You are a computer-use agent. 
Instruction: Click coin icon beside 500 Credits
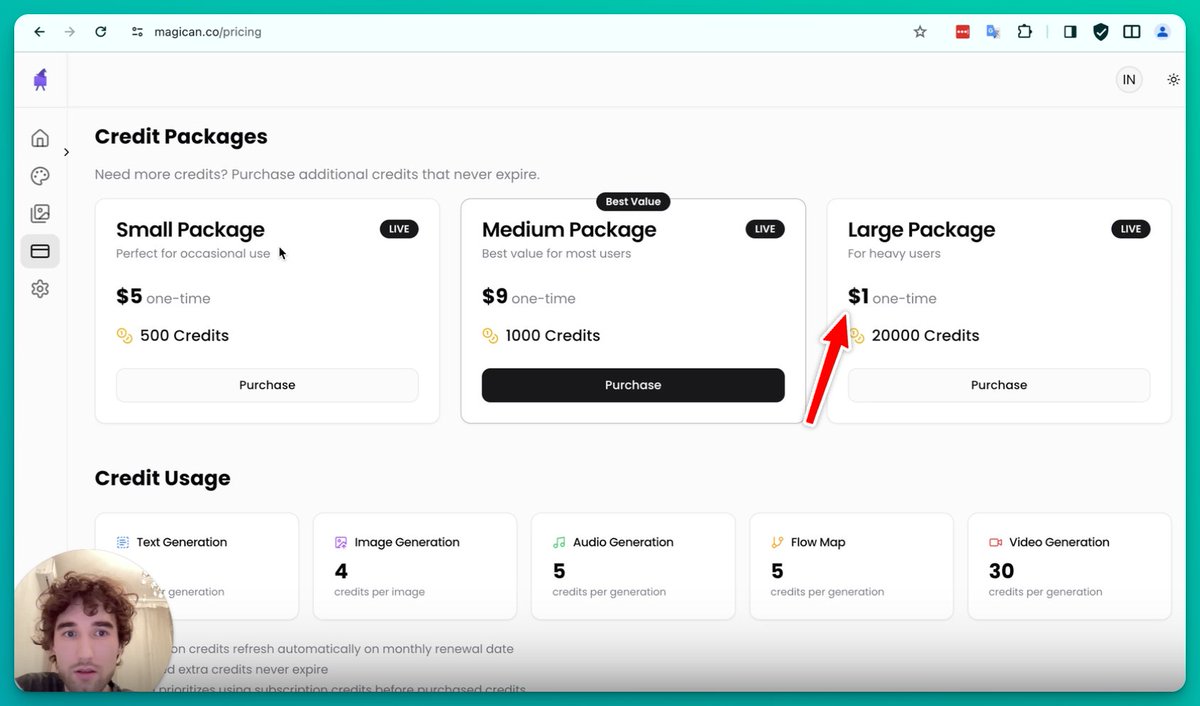124,336
